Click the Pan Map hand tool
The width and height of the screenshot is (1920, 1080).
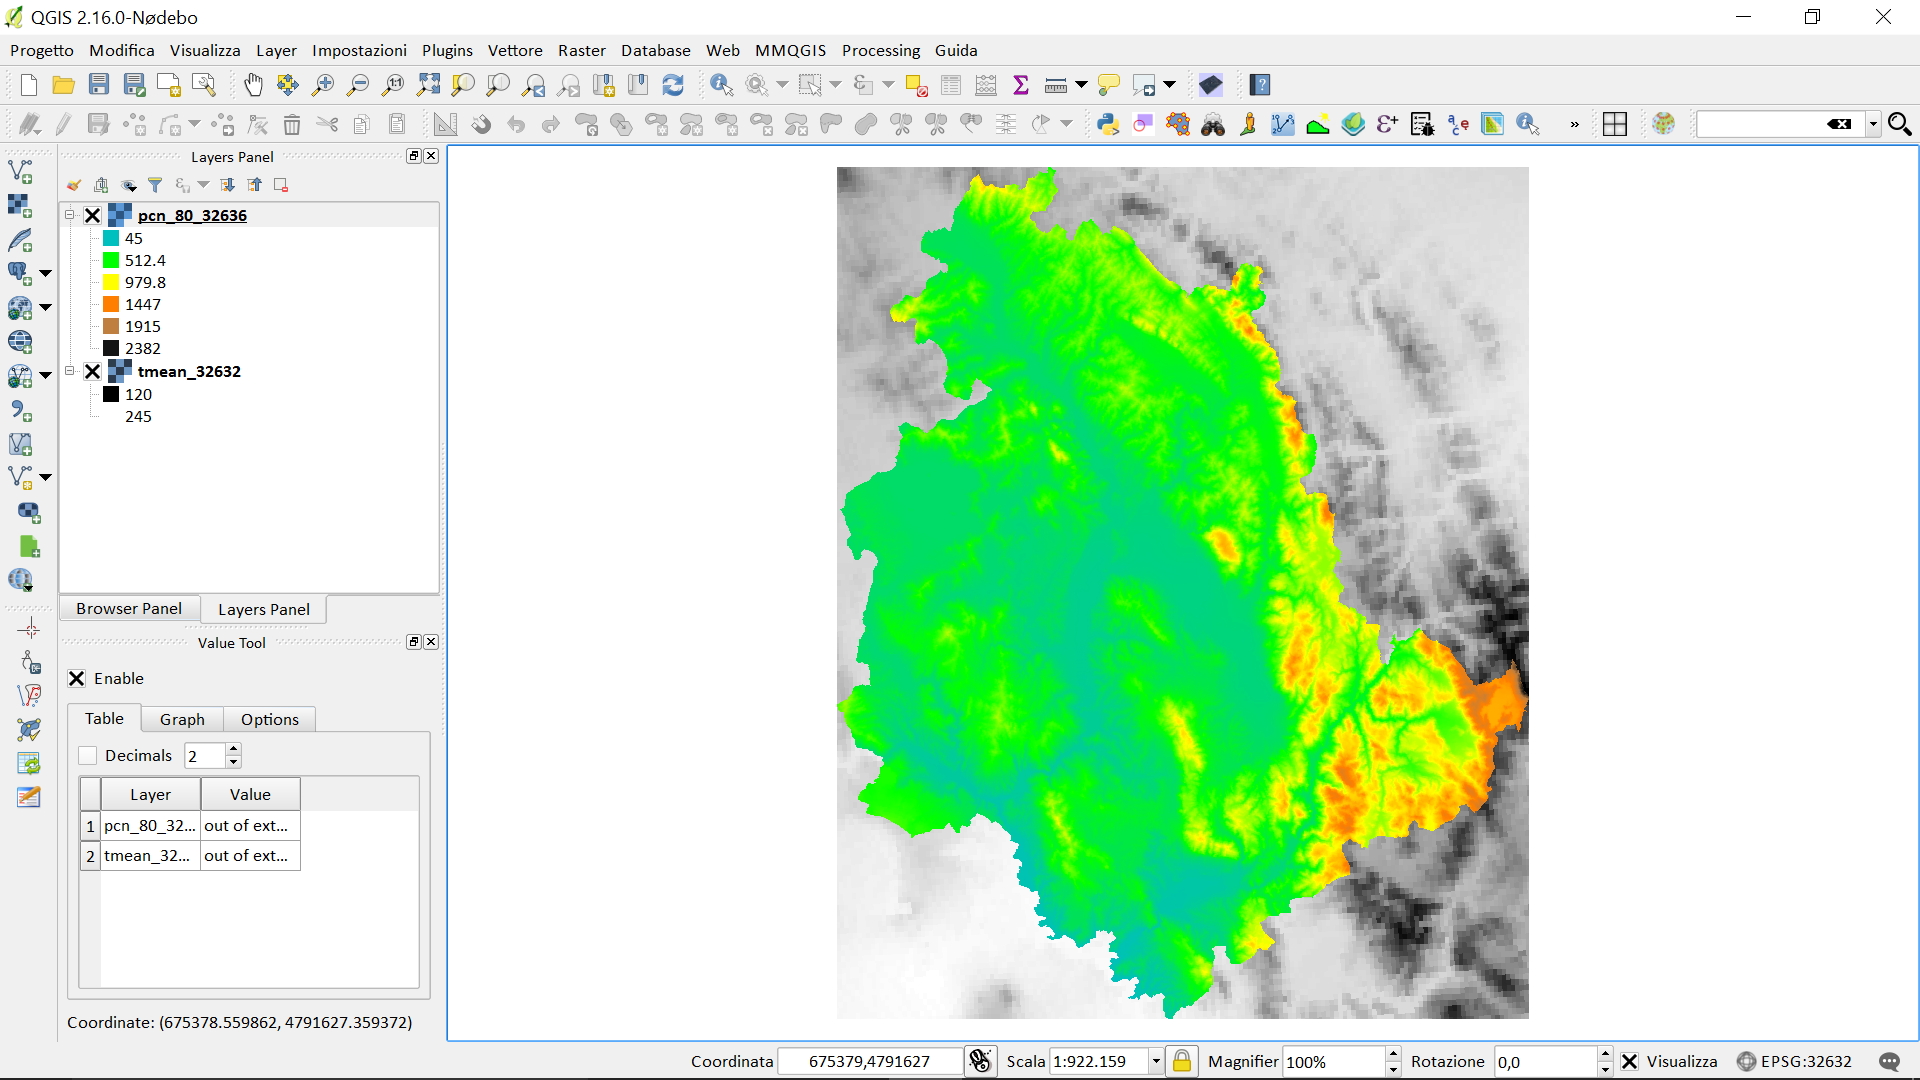pos(253,85)
